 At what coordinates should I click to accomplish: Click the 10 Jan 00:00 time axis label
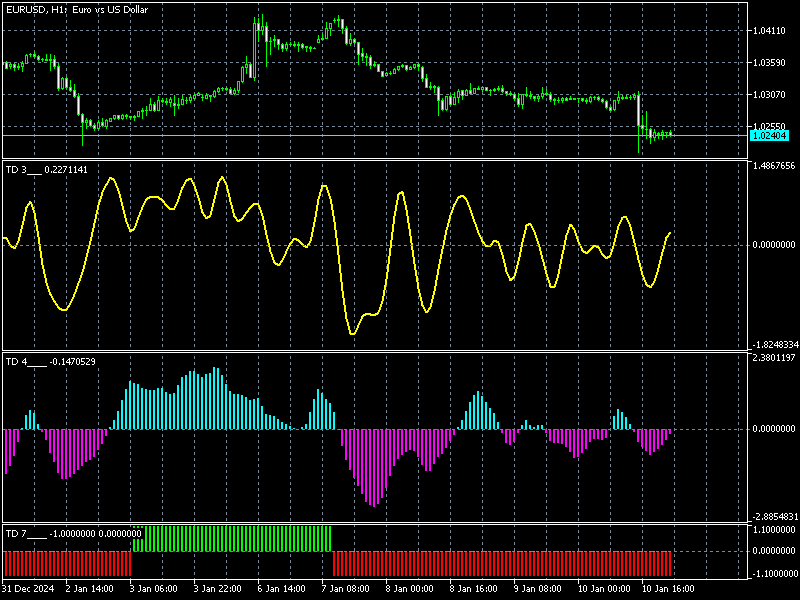tap(604, 589)
